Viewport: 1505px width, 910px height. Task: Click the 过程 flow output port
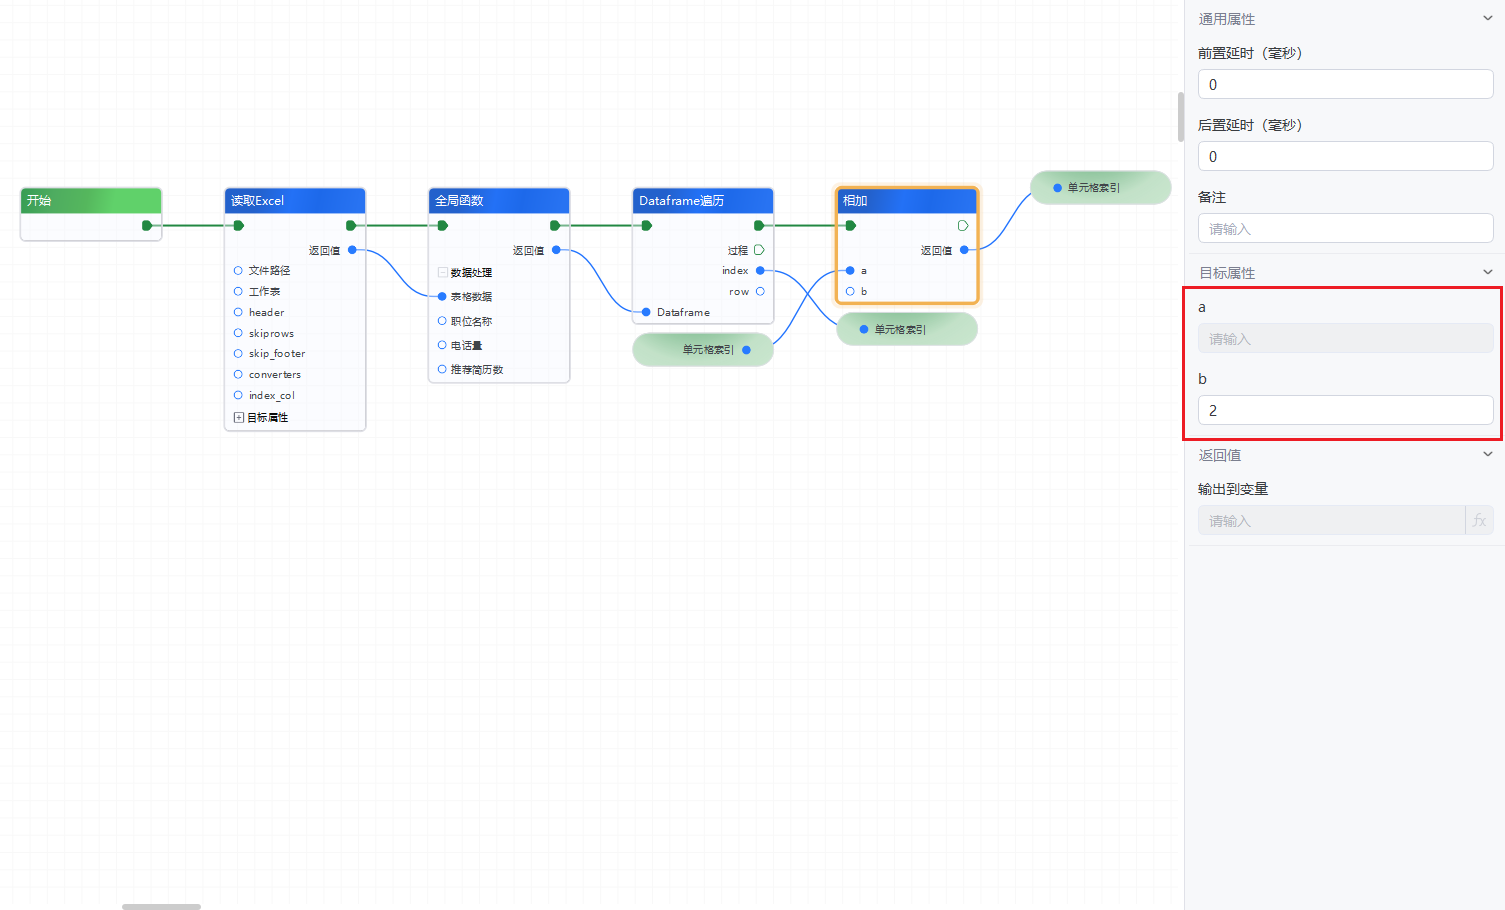(759, 250)
